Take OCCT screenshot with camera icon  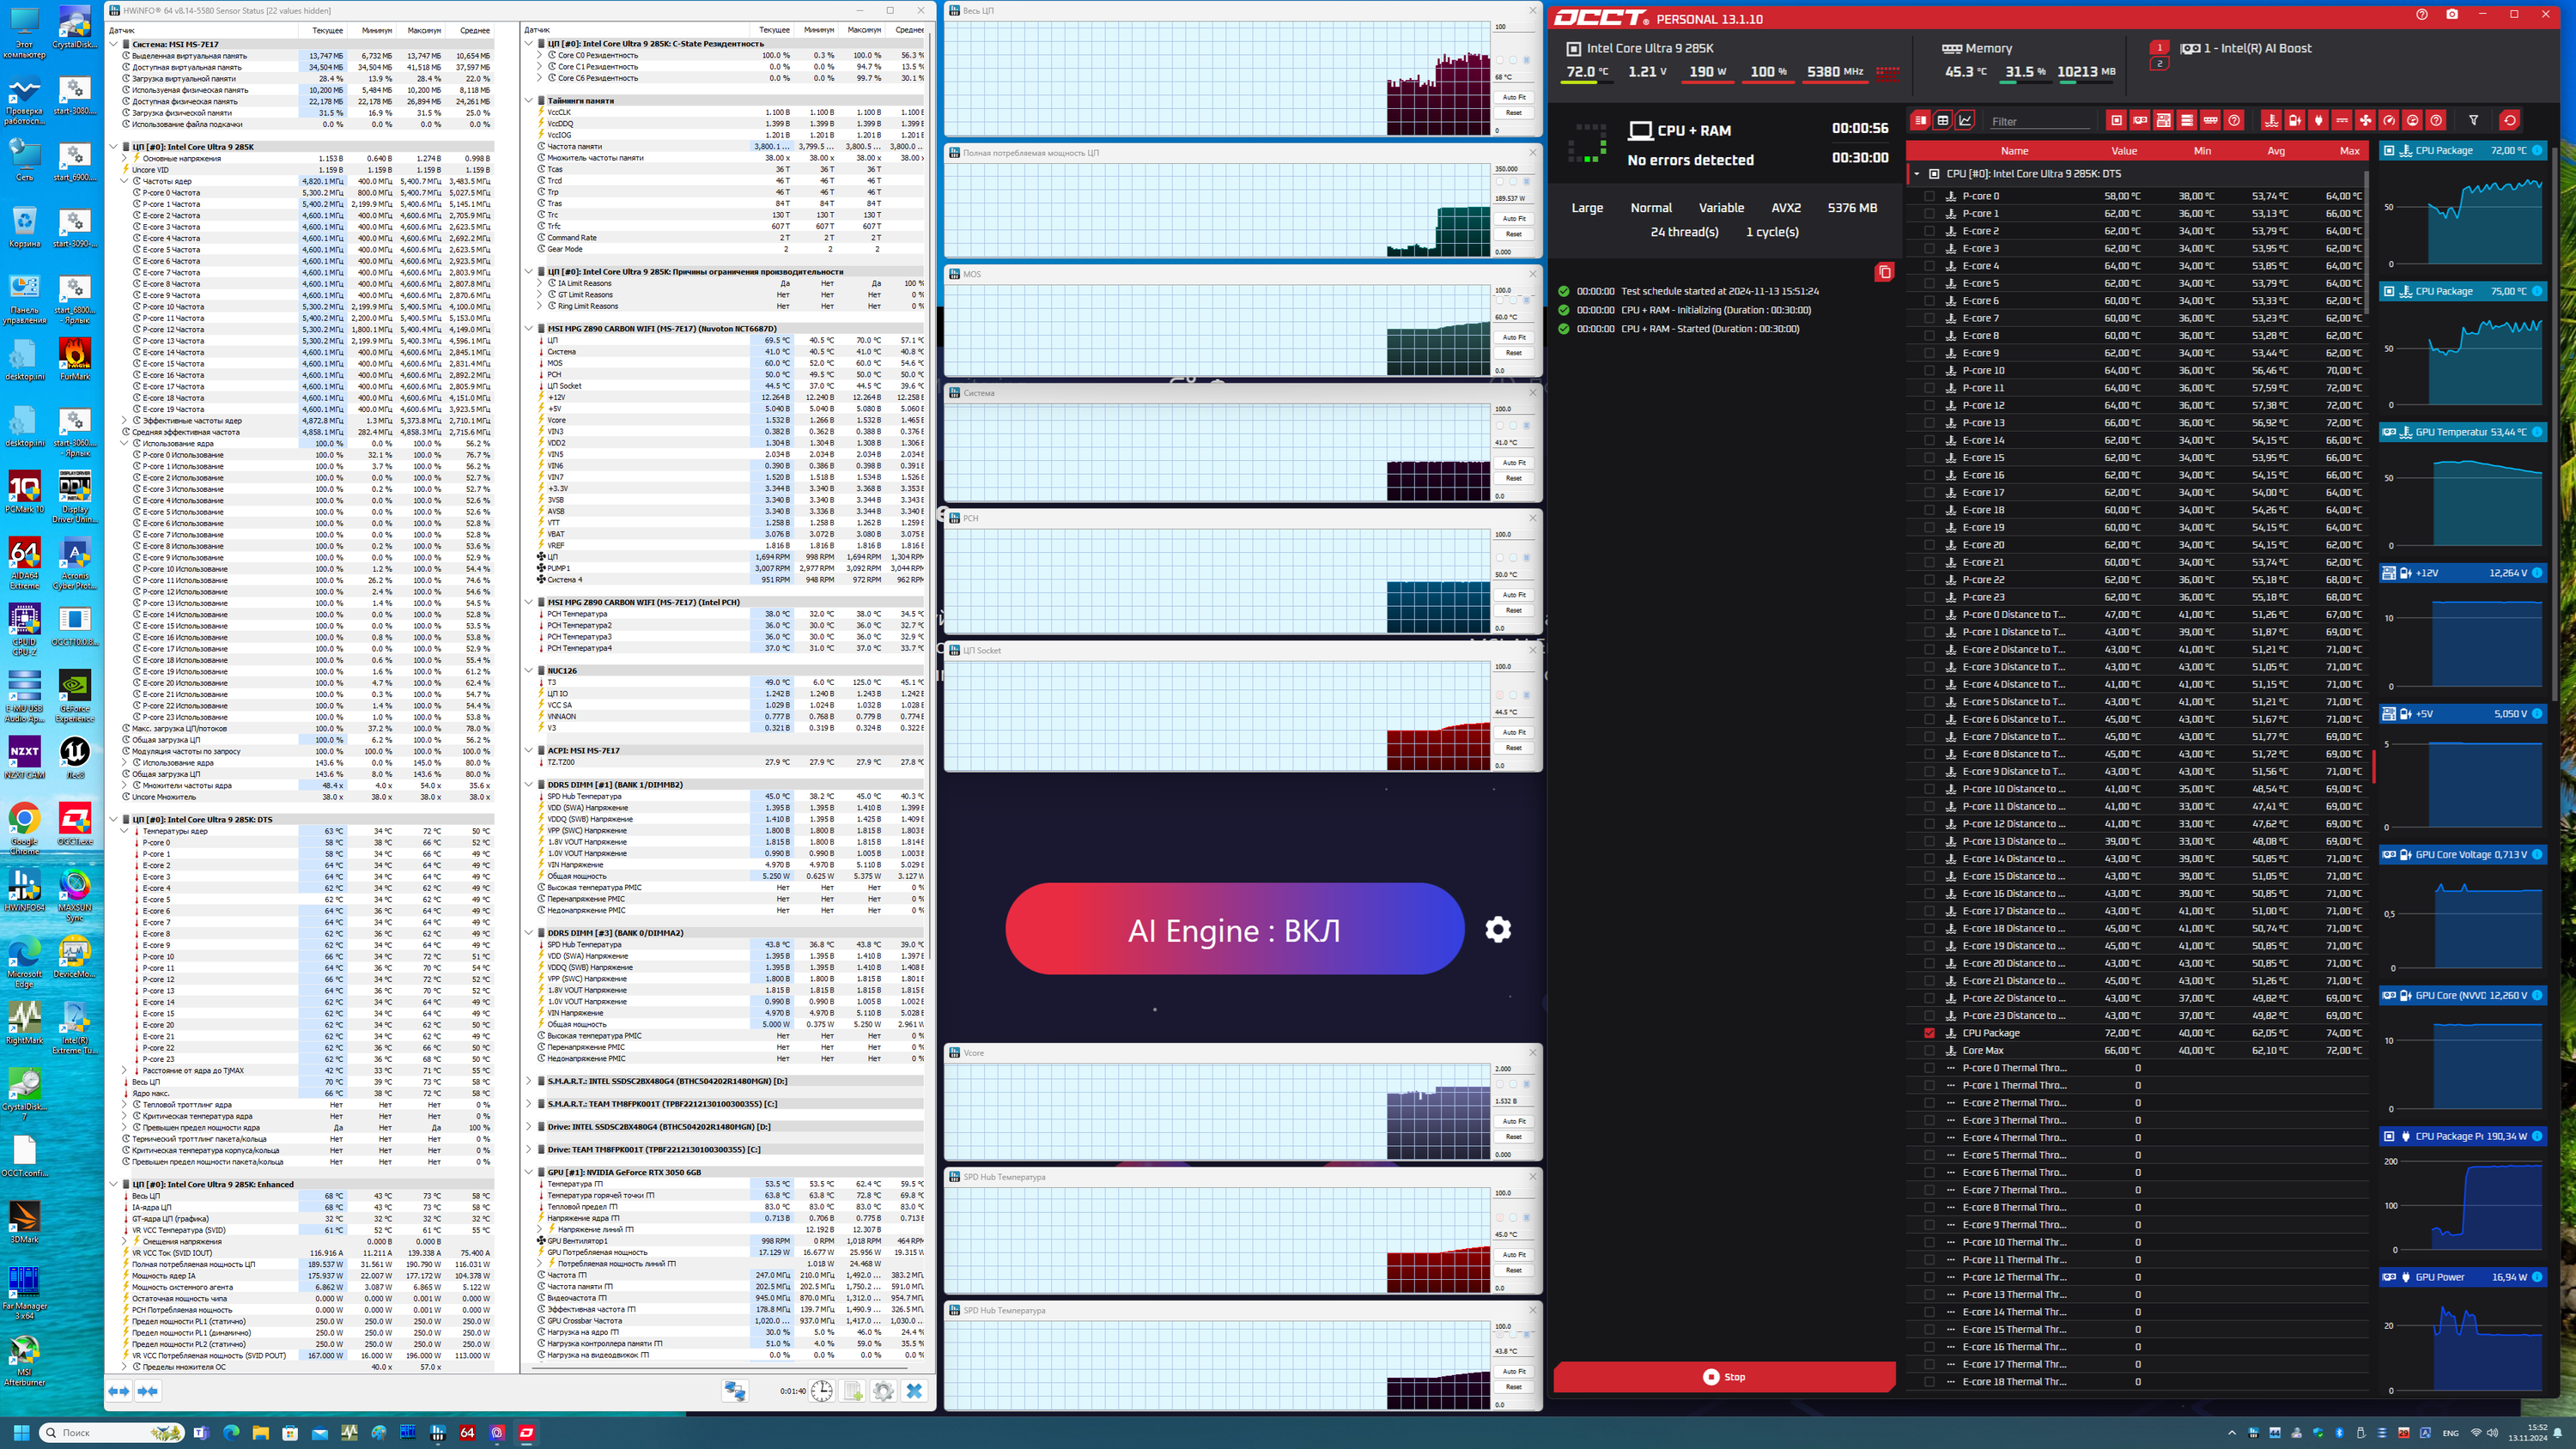pos(2451,15)
